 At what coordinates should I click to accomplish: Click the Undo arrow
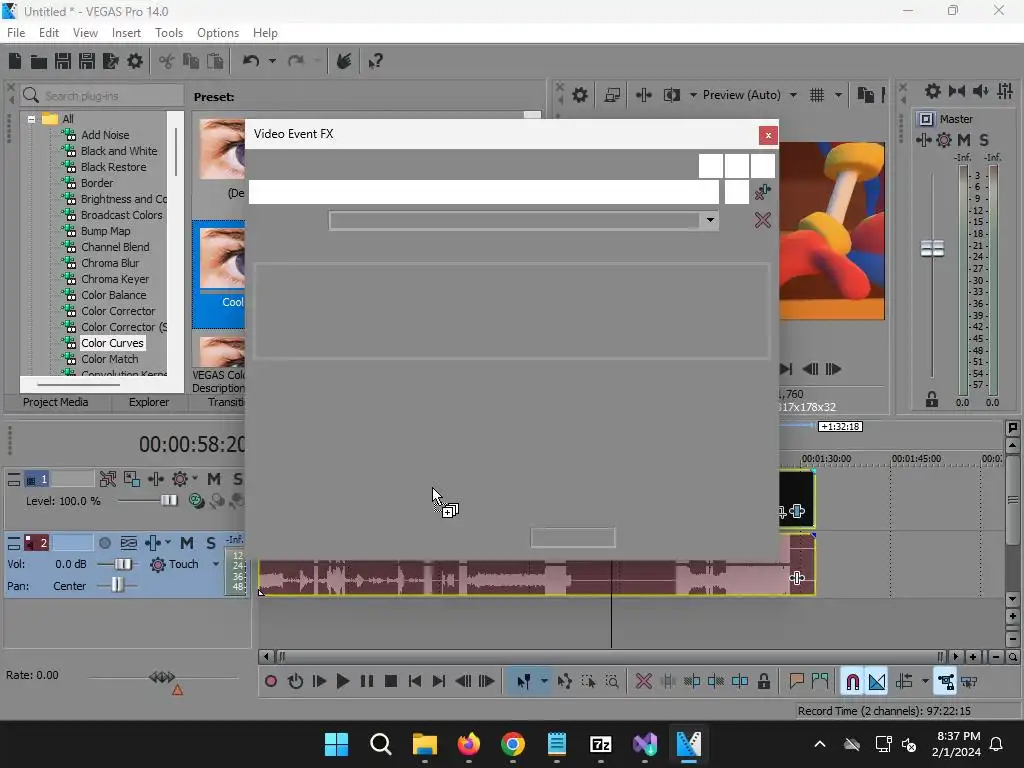[x=251, y=61]
